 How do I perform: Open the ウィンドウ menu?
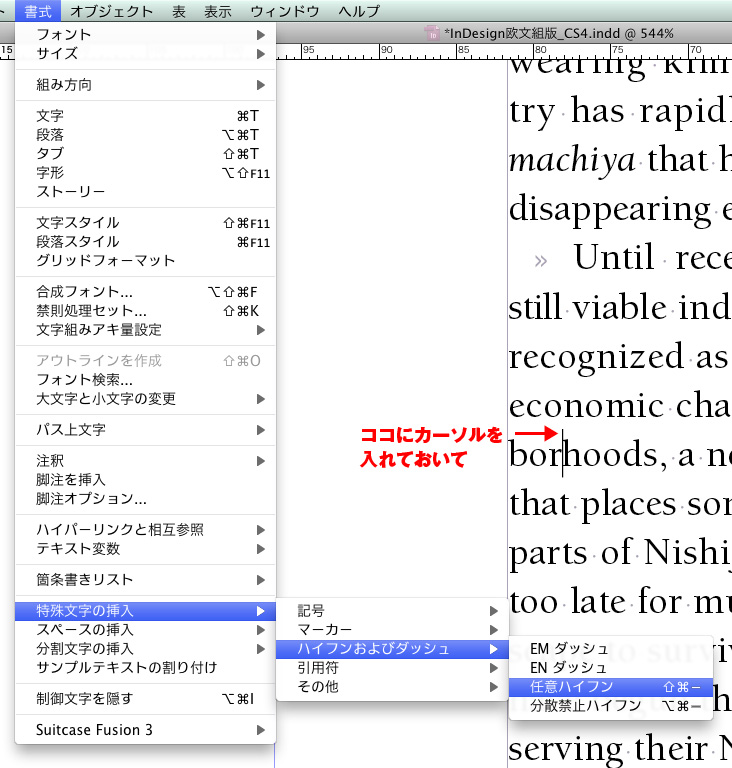click(x=285, y=11)
